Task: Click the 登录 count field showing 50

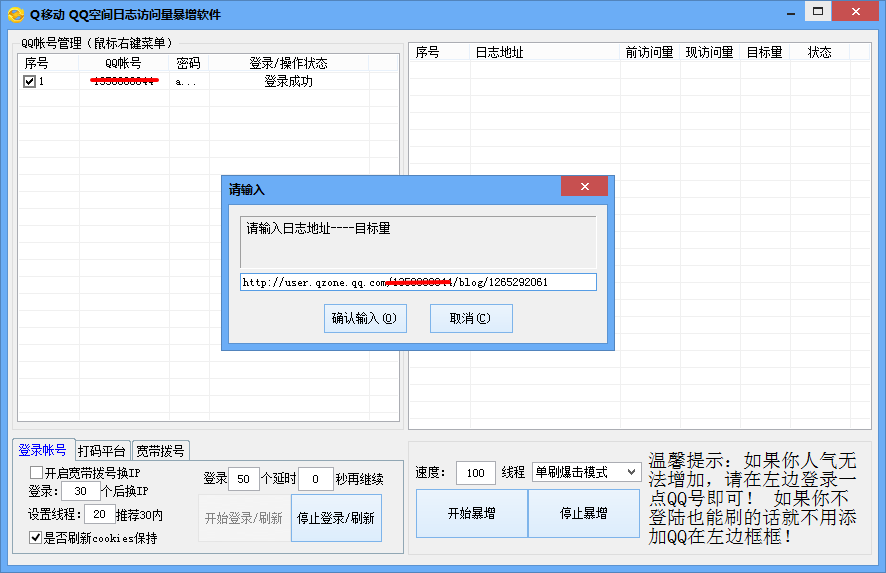Action: pyautogui.click(x=244, y=479)
